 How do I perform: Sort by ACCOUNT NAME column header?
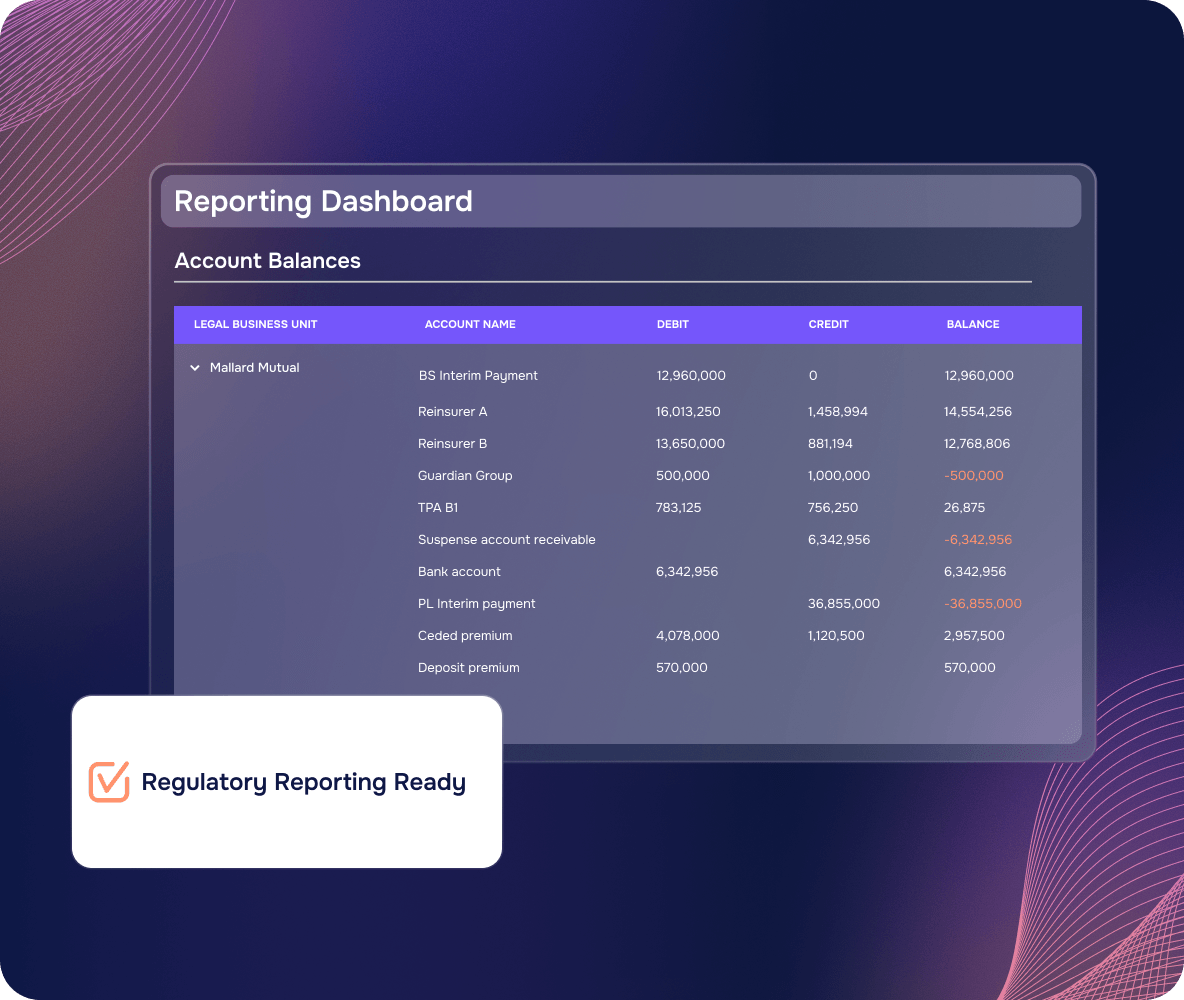(470, 324)
